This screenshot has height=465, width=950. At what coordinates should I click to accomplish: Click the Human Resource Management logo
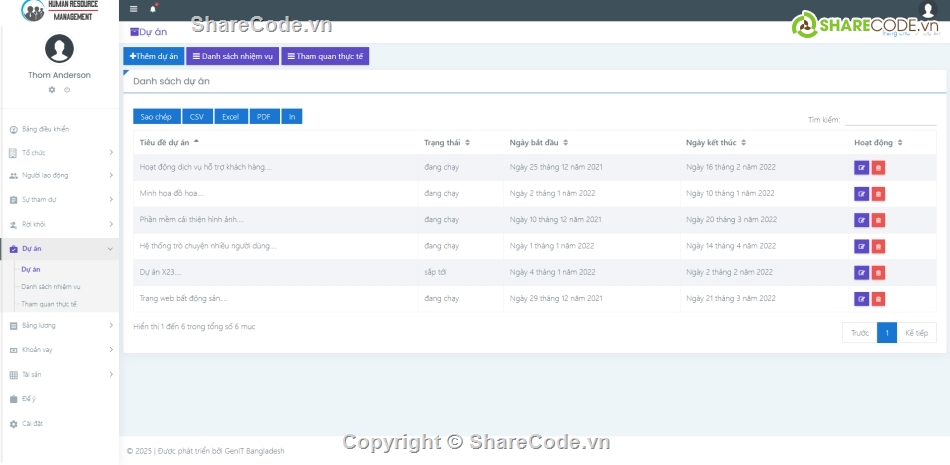[x=59, y=10]
